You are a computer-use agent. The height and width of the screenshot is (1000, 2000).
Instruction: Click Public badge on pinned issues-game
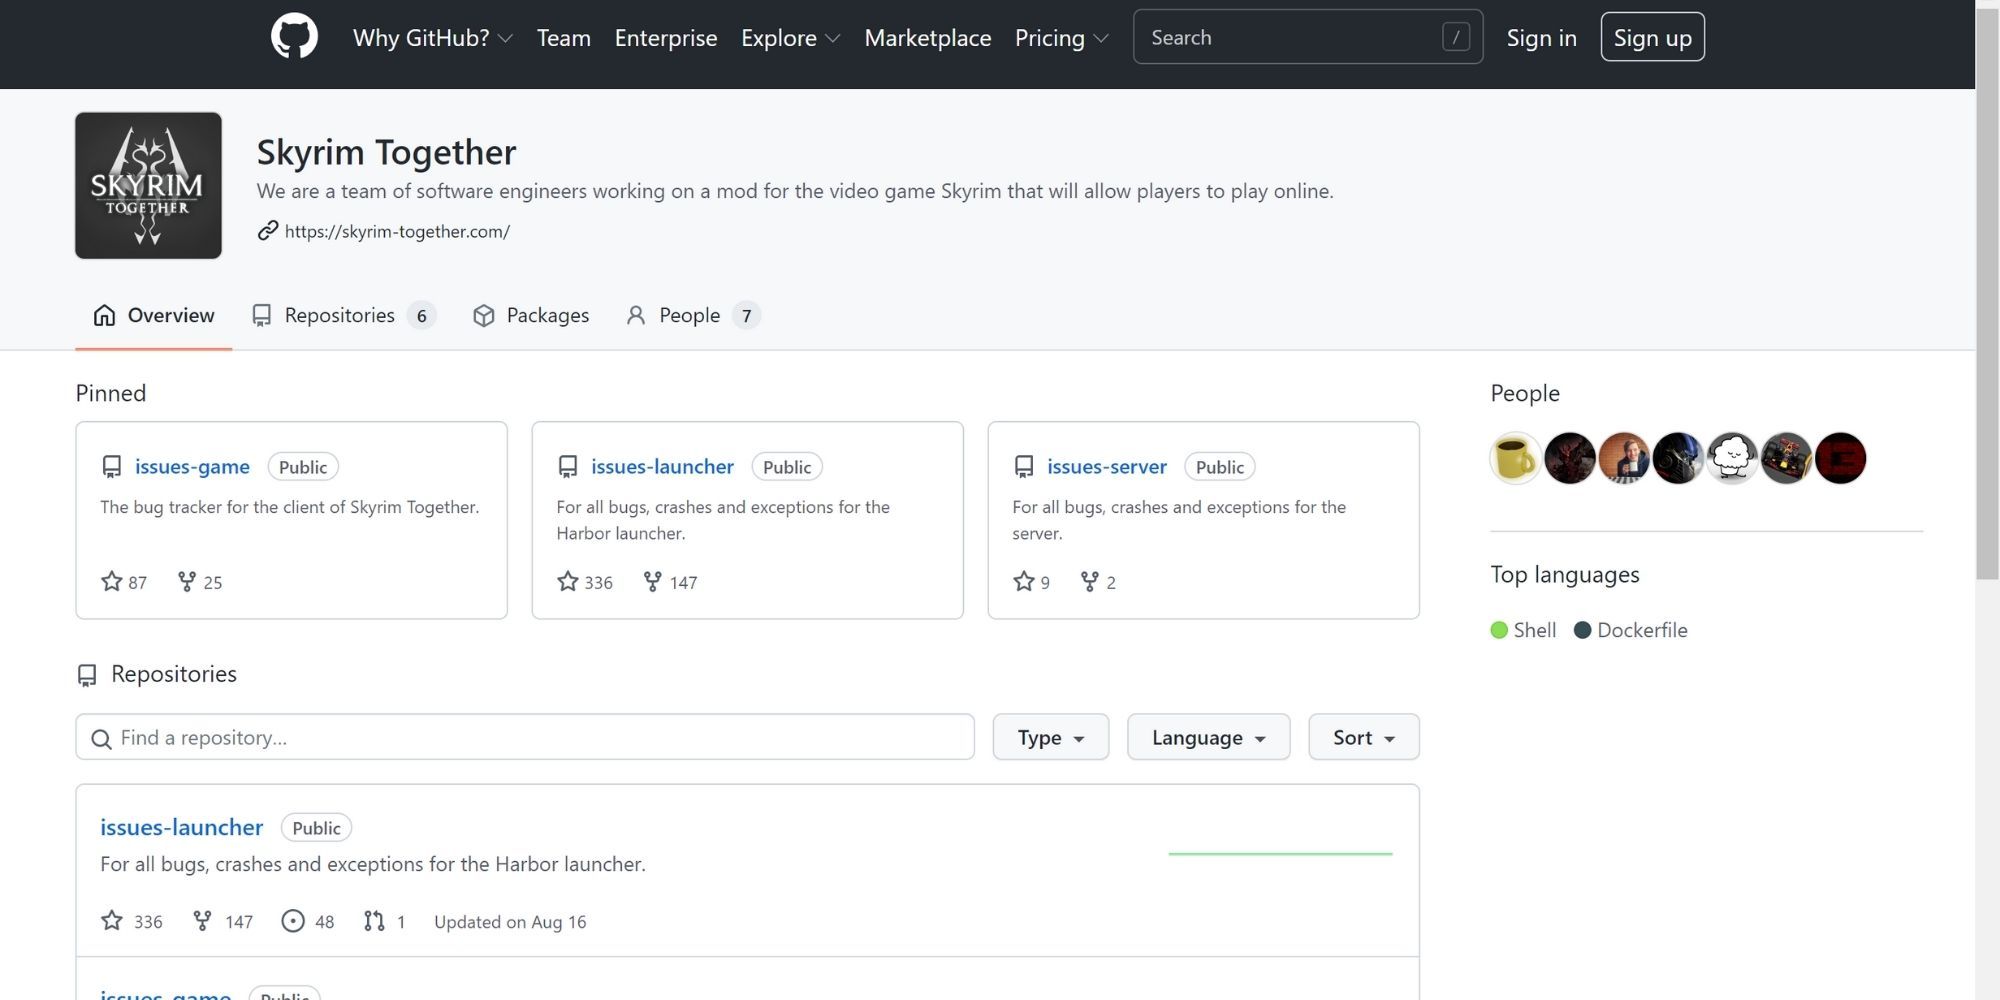coord(303,467)
